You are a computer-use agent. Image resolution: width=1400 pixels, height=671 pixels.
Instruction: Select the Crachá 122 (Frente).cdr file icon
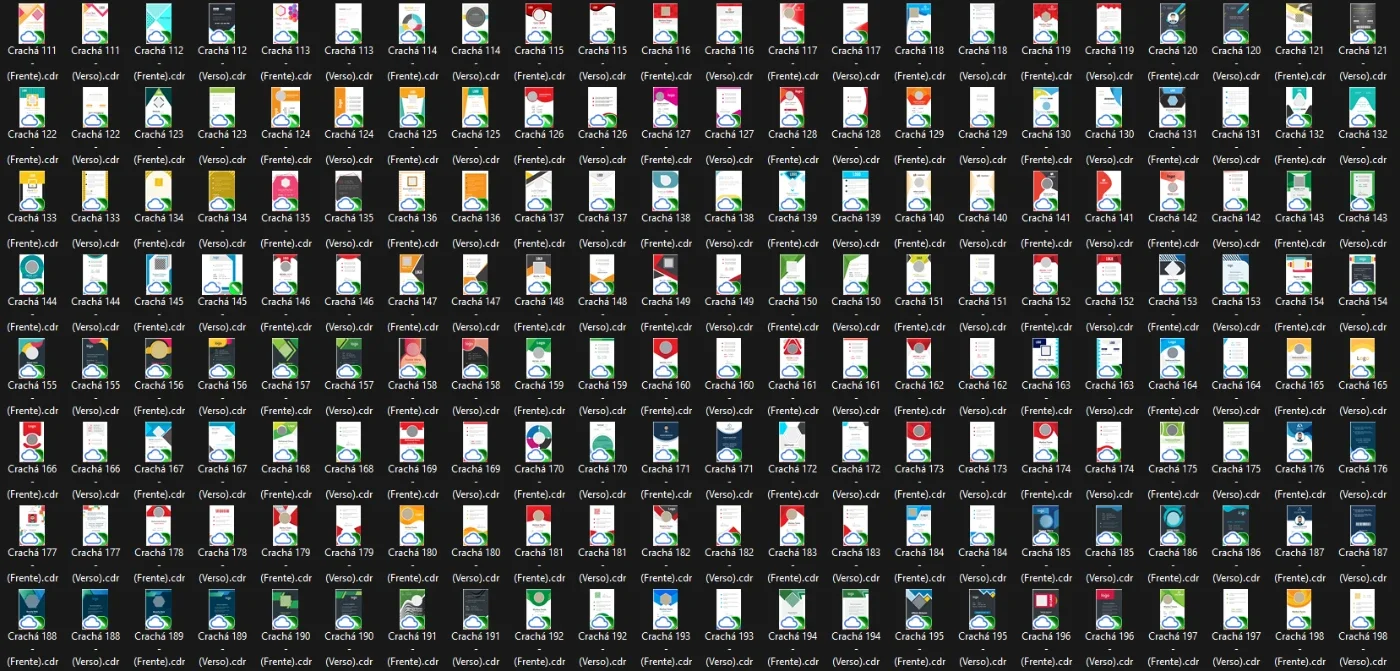pos(32,106)
